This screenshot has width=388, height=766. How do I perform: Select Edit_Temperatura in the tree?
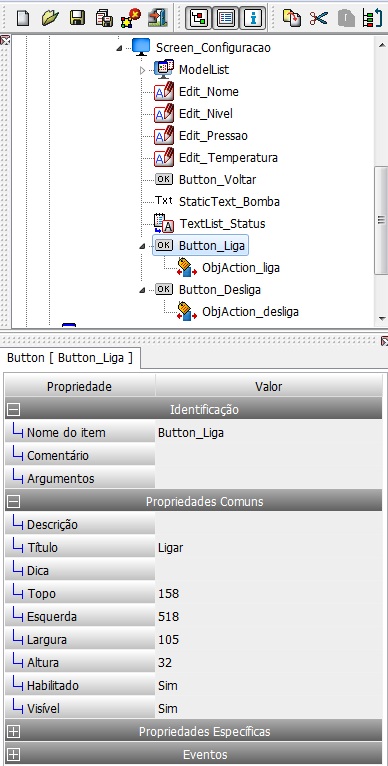(228, 157)
